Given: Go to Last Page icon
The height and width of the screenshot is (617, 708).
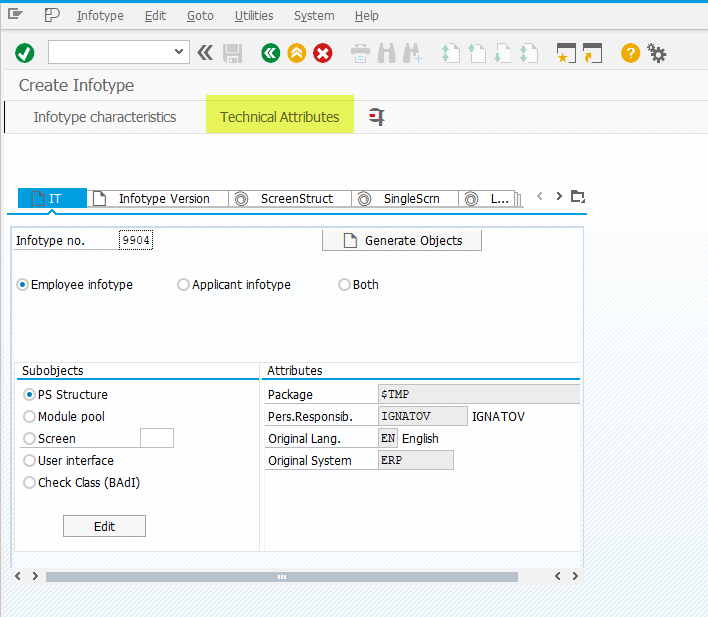Looking at the screenshot, I should [x=529, y=53].
